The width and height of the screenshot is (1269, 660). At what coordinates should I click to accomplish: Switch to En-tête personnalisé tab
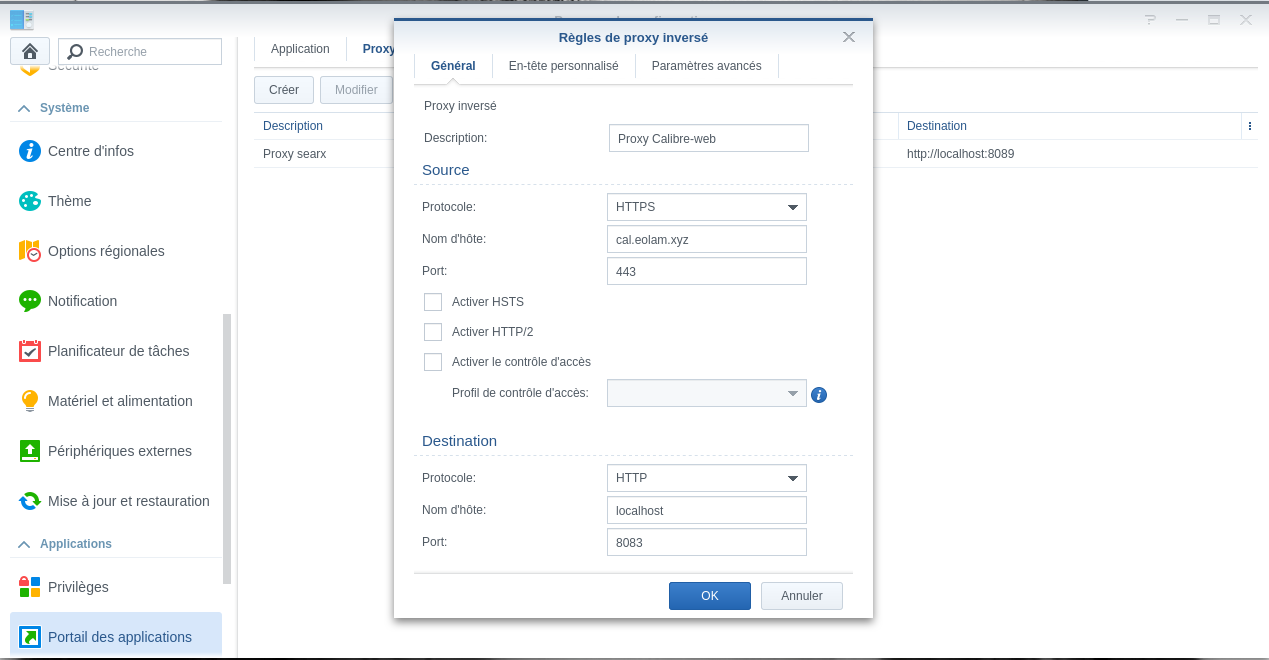563,66
